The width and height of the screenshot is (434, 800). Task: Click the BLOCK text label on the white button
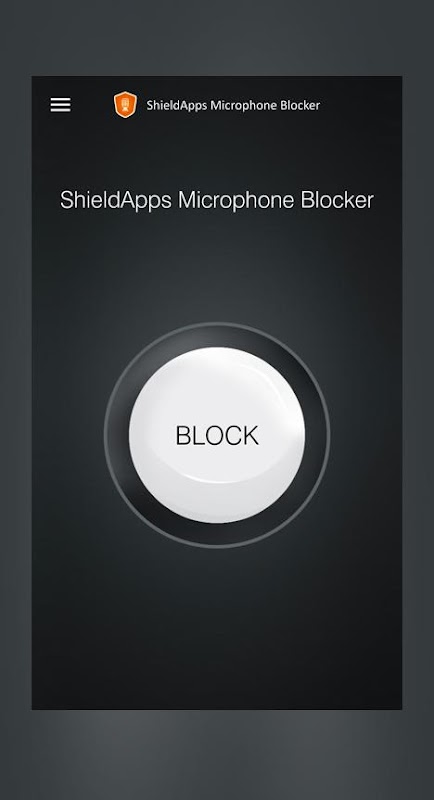coord(217,436)
